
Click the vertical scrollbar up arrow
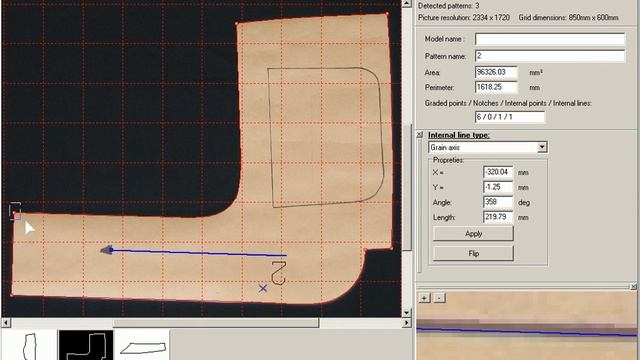pyautogui.click(x=407, y=4)
